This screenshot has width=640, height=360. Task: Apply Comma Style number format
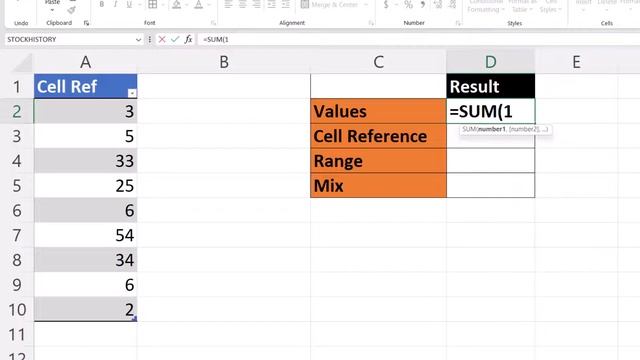click(423, 5)
